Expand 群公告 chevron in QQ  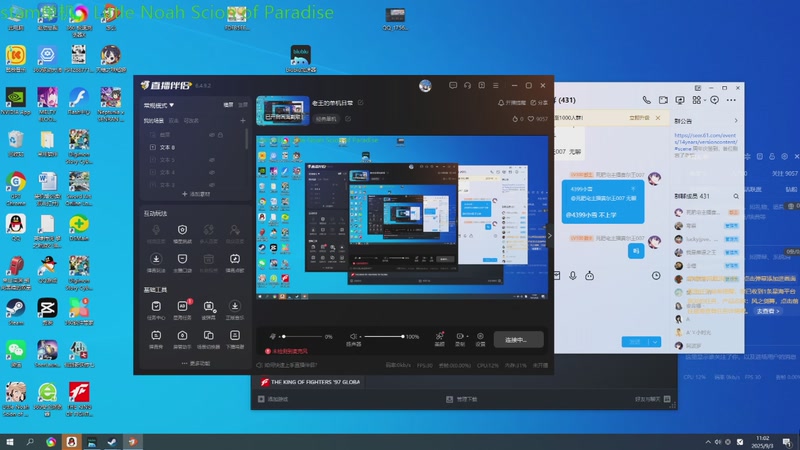[736, 120]
